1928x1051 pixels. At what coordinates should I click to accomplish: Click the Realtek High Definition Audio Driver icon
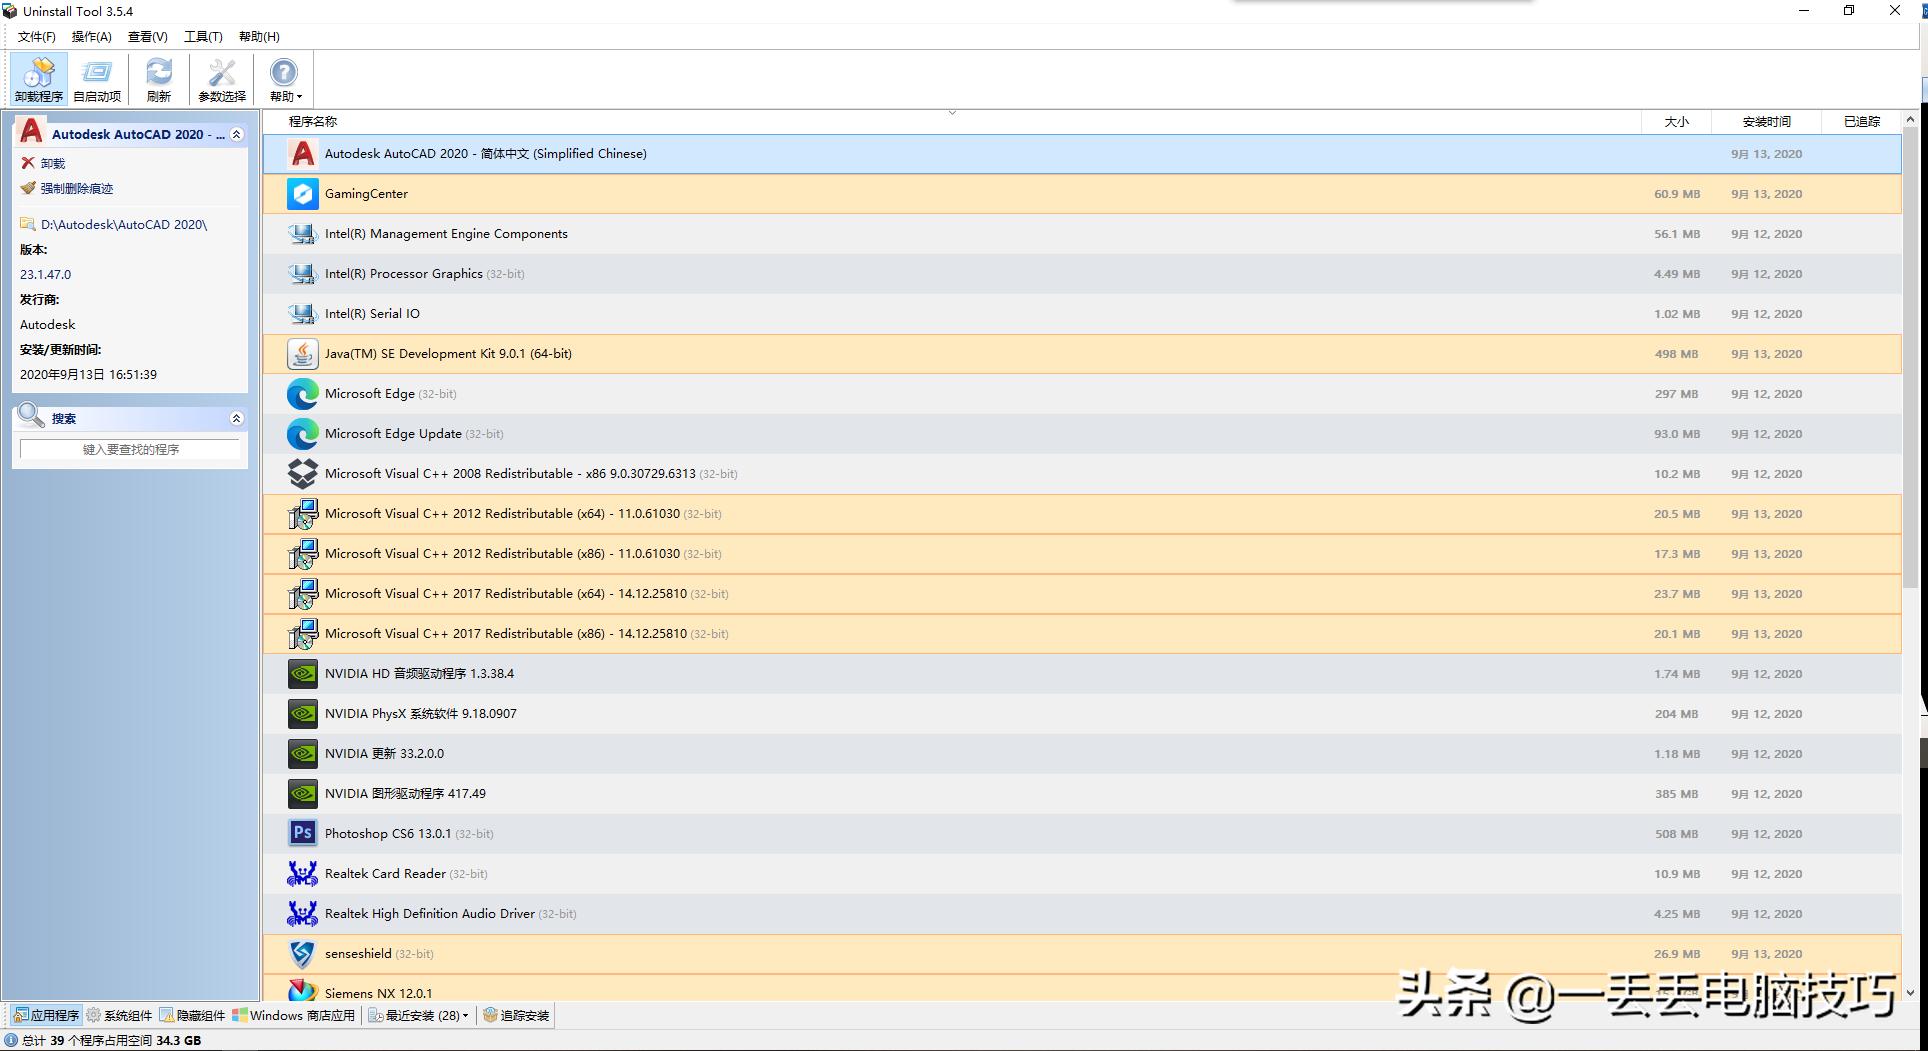(302, 914)
